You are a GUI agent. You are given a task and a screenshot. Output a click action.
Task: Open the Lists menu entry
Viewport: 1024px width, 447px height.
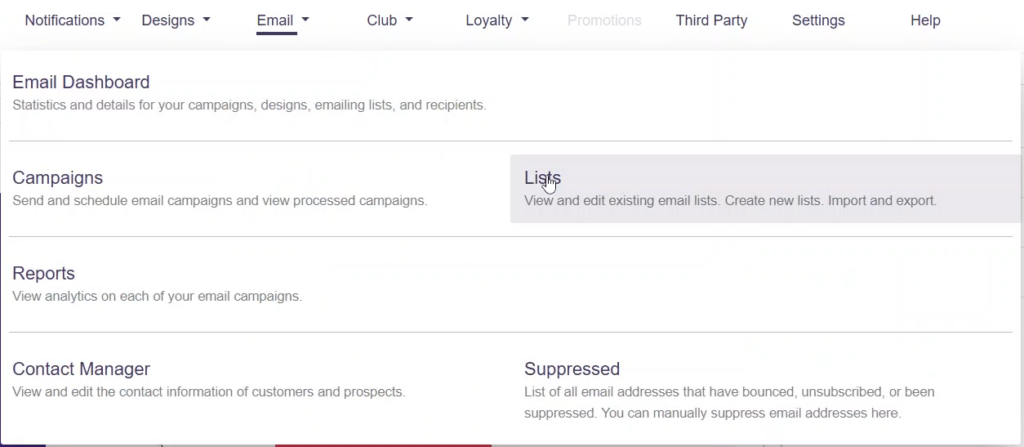[542, 178]
